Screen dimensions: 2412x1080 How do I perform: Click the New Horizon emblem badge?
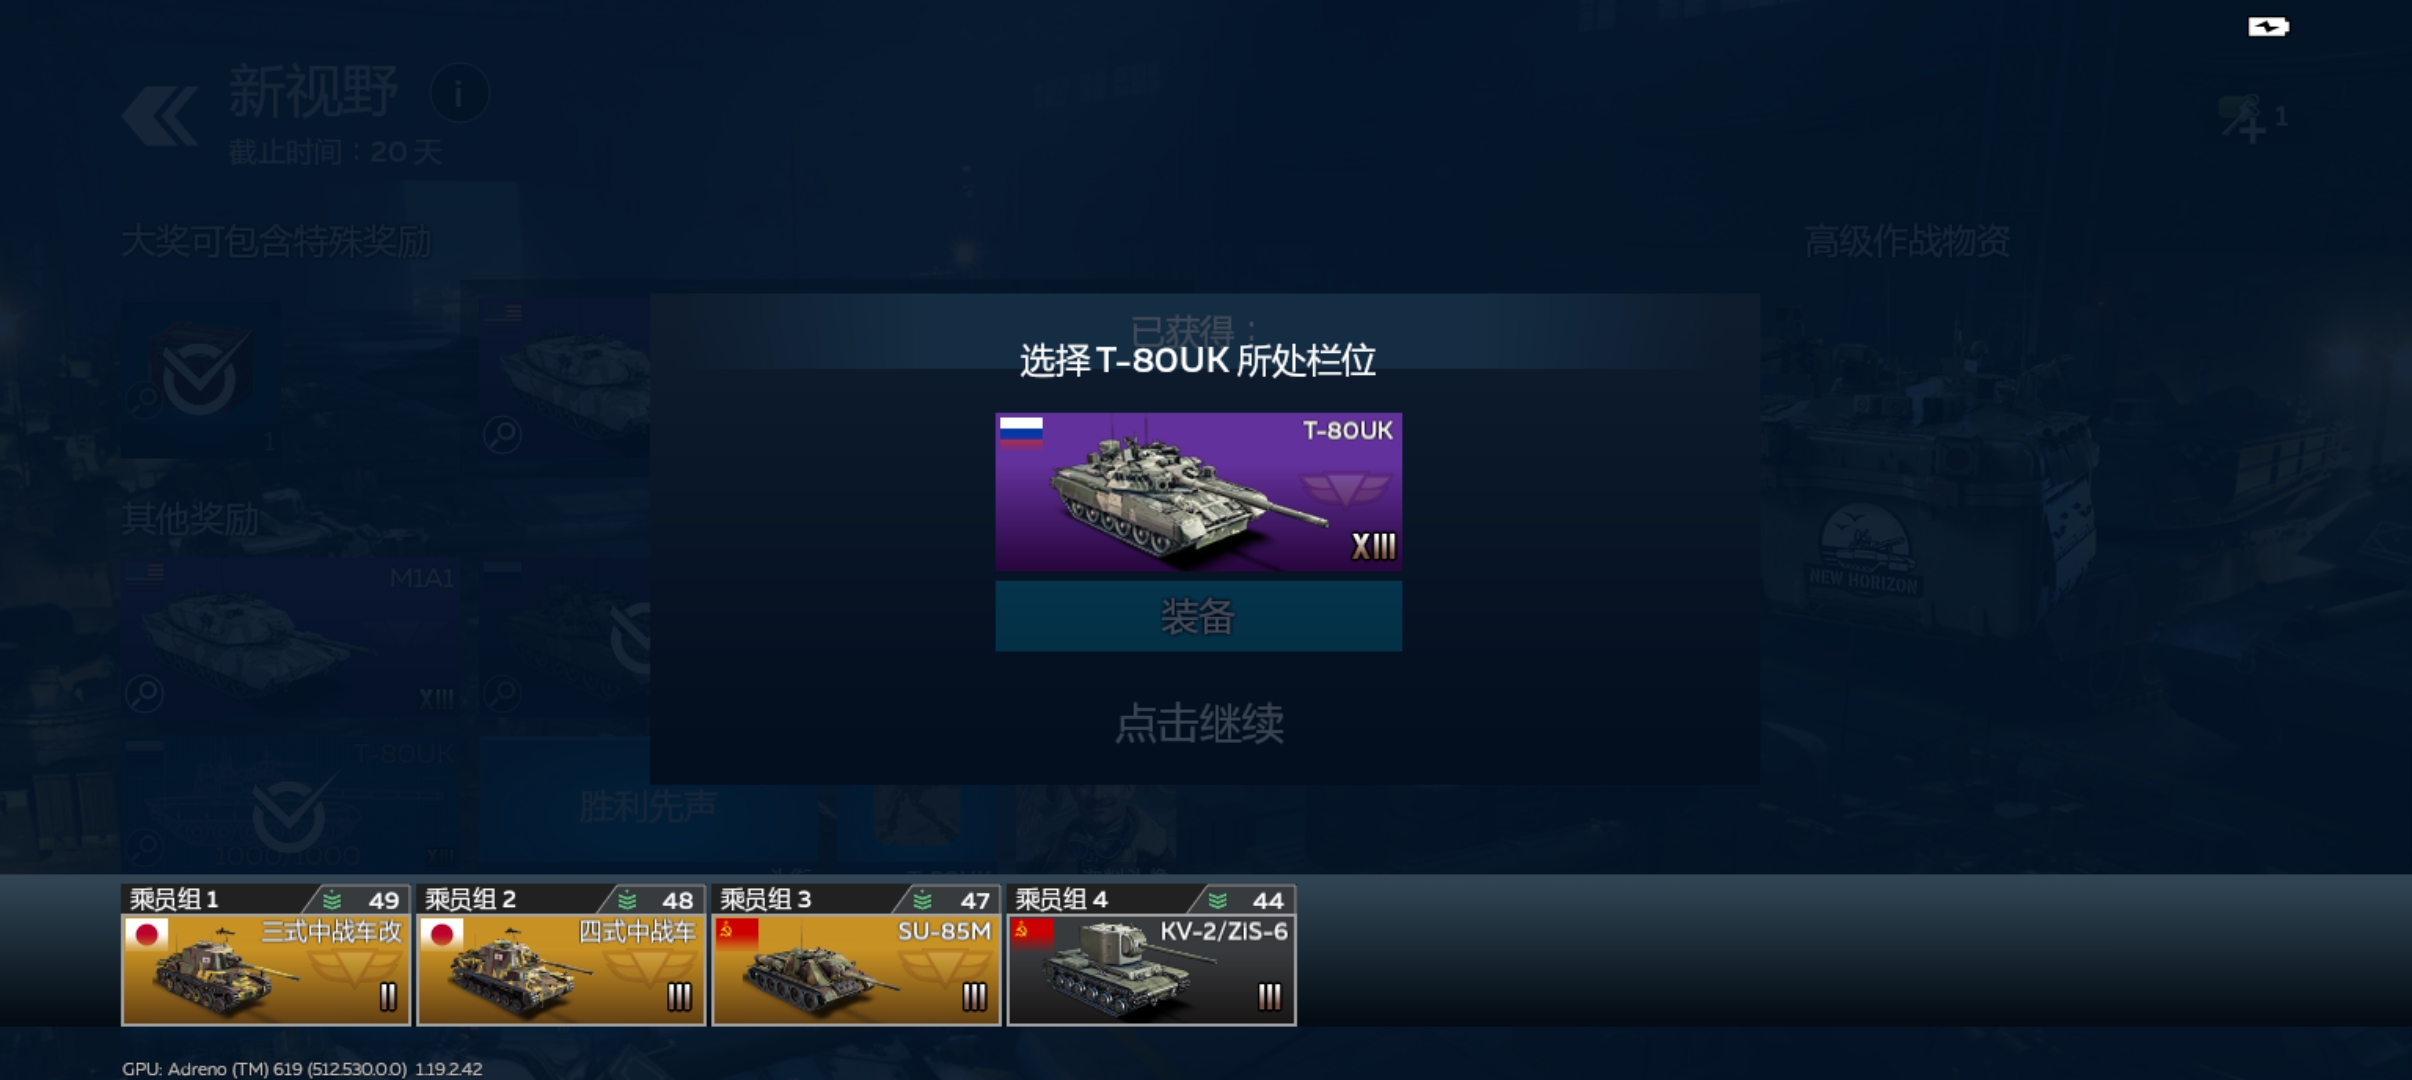[x=1863, y=550]
